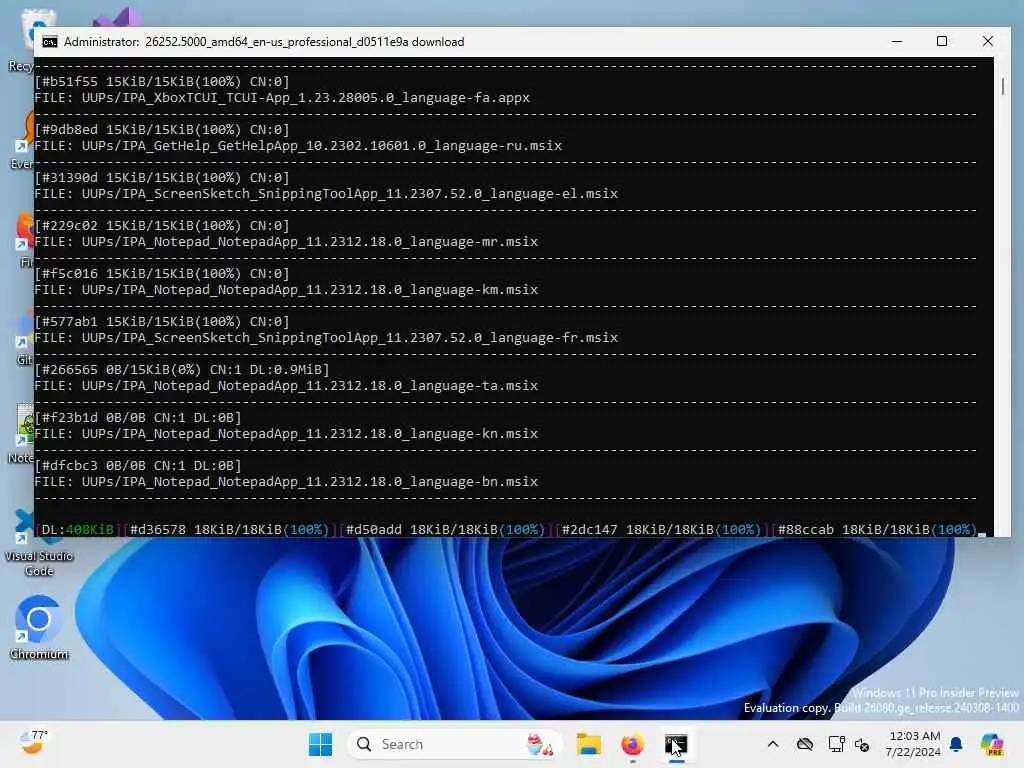Click the #9db8ed 15KiB progress line

(162, 130)
